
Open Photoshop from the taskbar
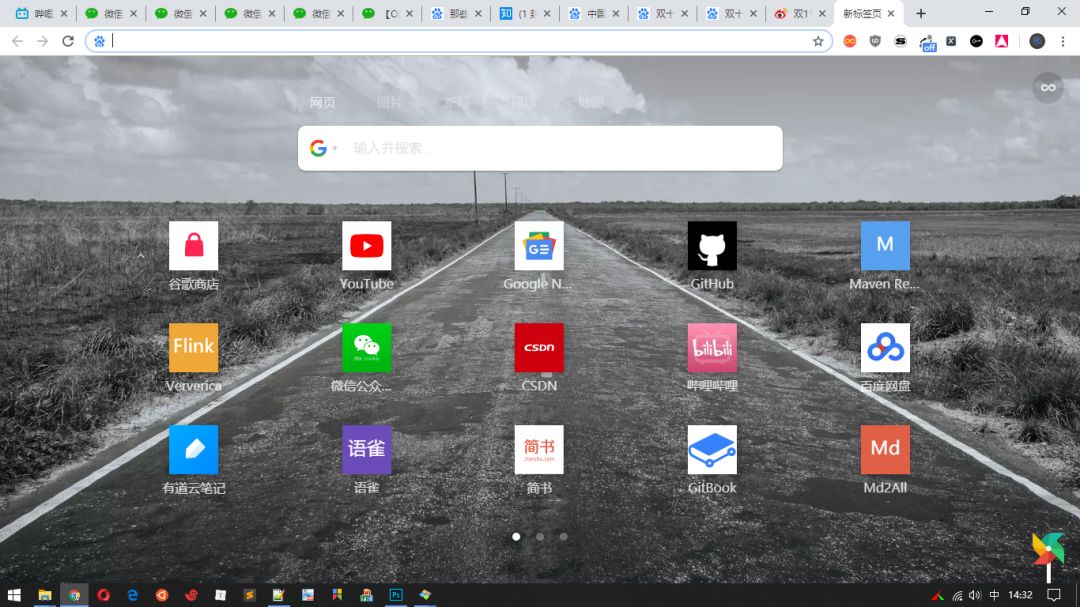(396, 595)
